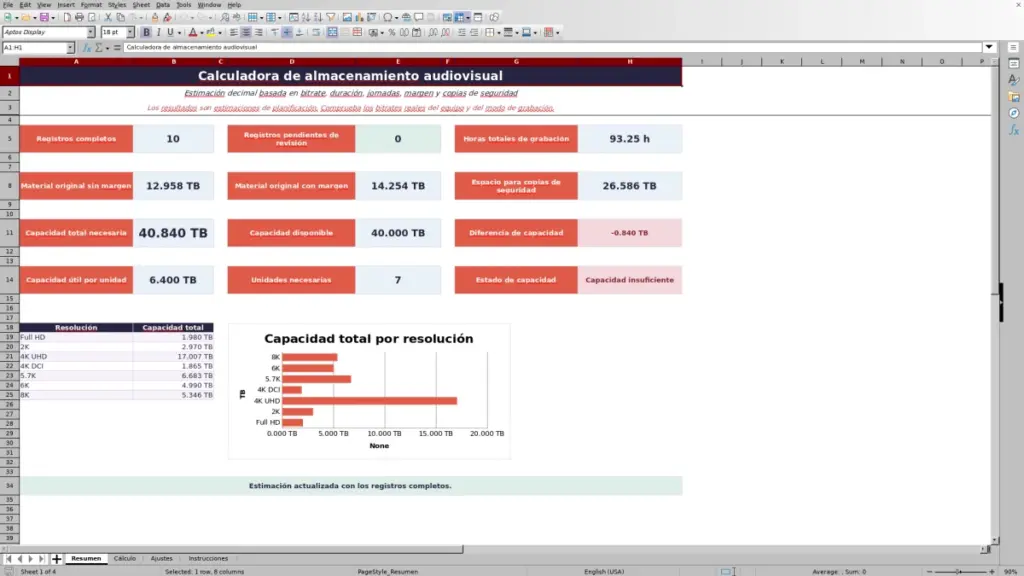The width and height of the screenshot is (1024, 576).
Task: Open the Function Wizard icon
Action: [87, 47]
